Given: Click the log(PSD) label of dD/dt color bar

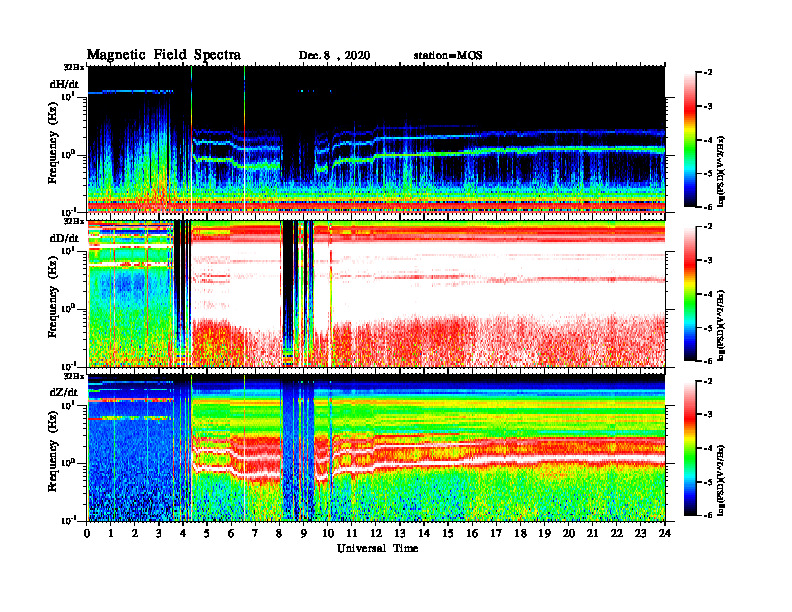Looking at the screenshot, I should pyautogui.click(x=721, y=325).
